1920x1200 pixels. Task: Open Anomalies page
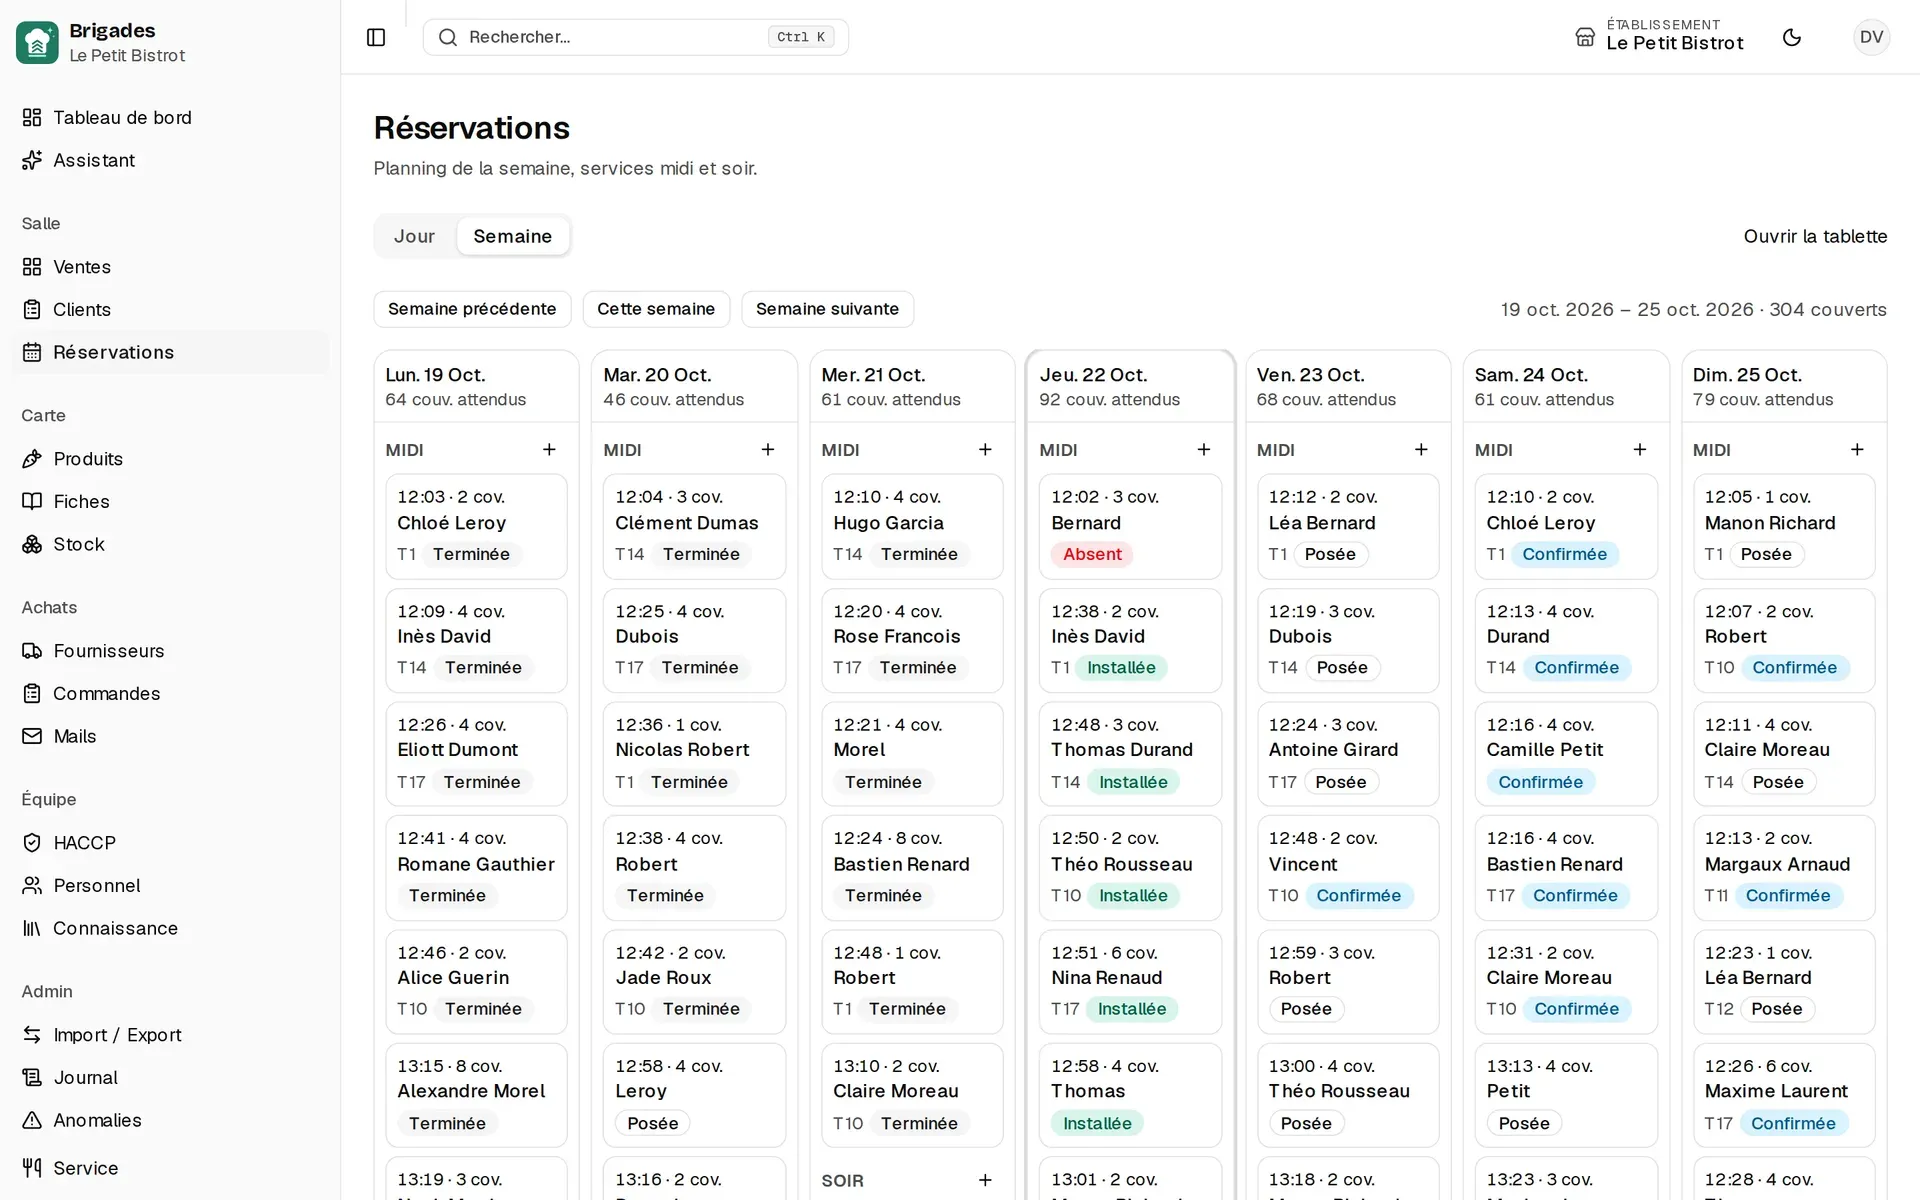170,1120
